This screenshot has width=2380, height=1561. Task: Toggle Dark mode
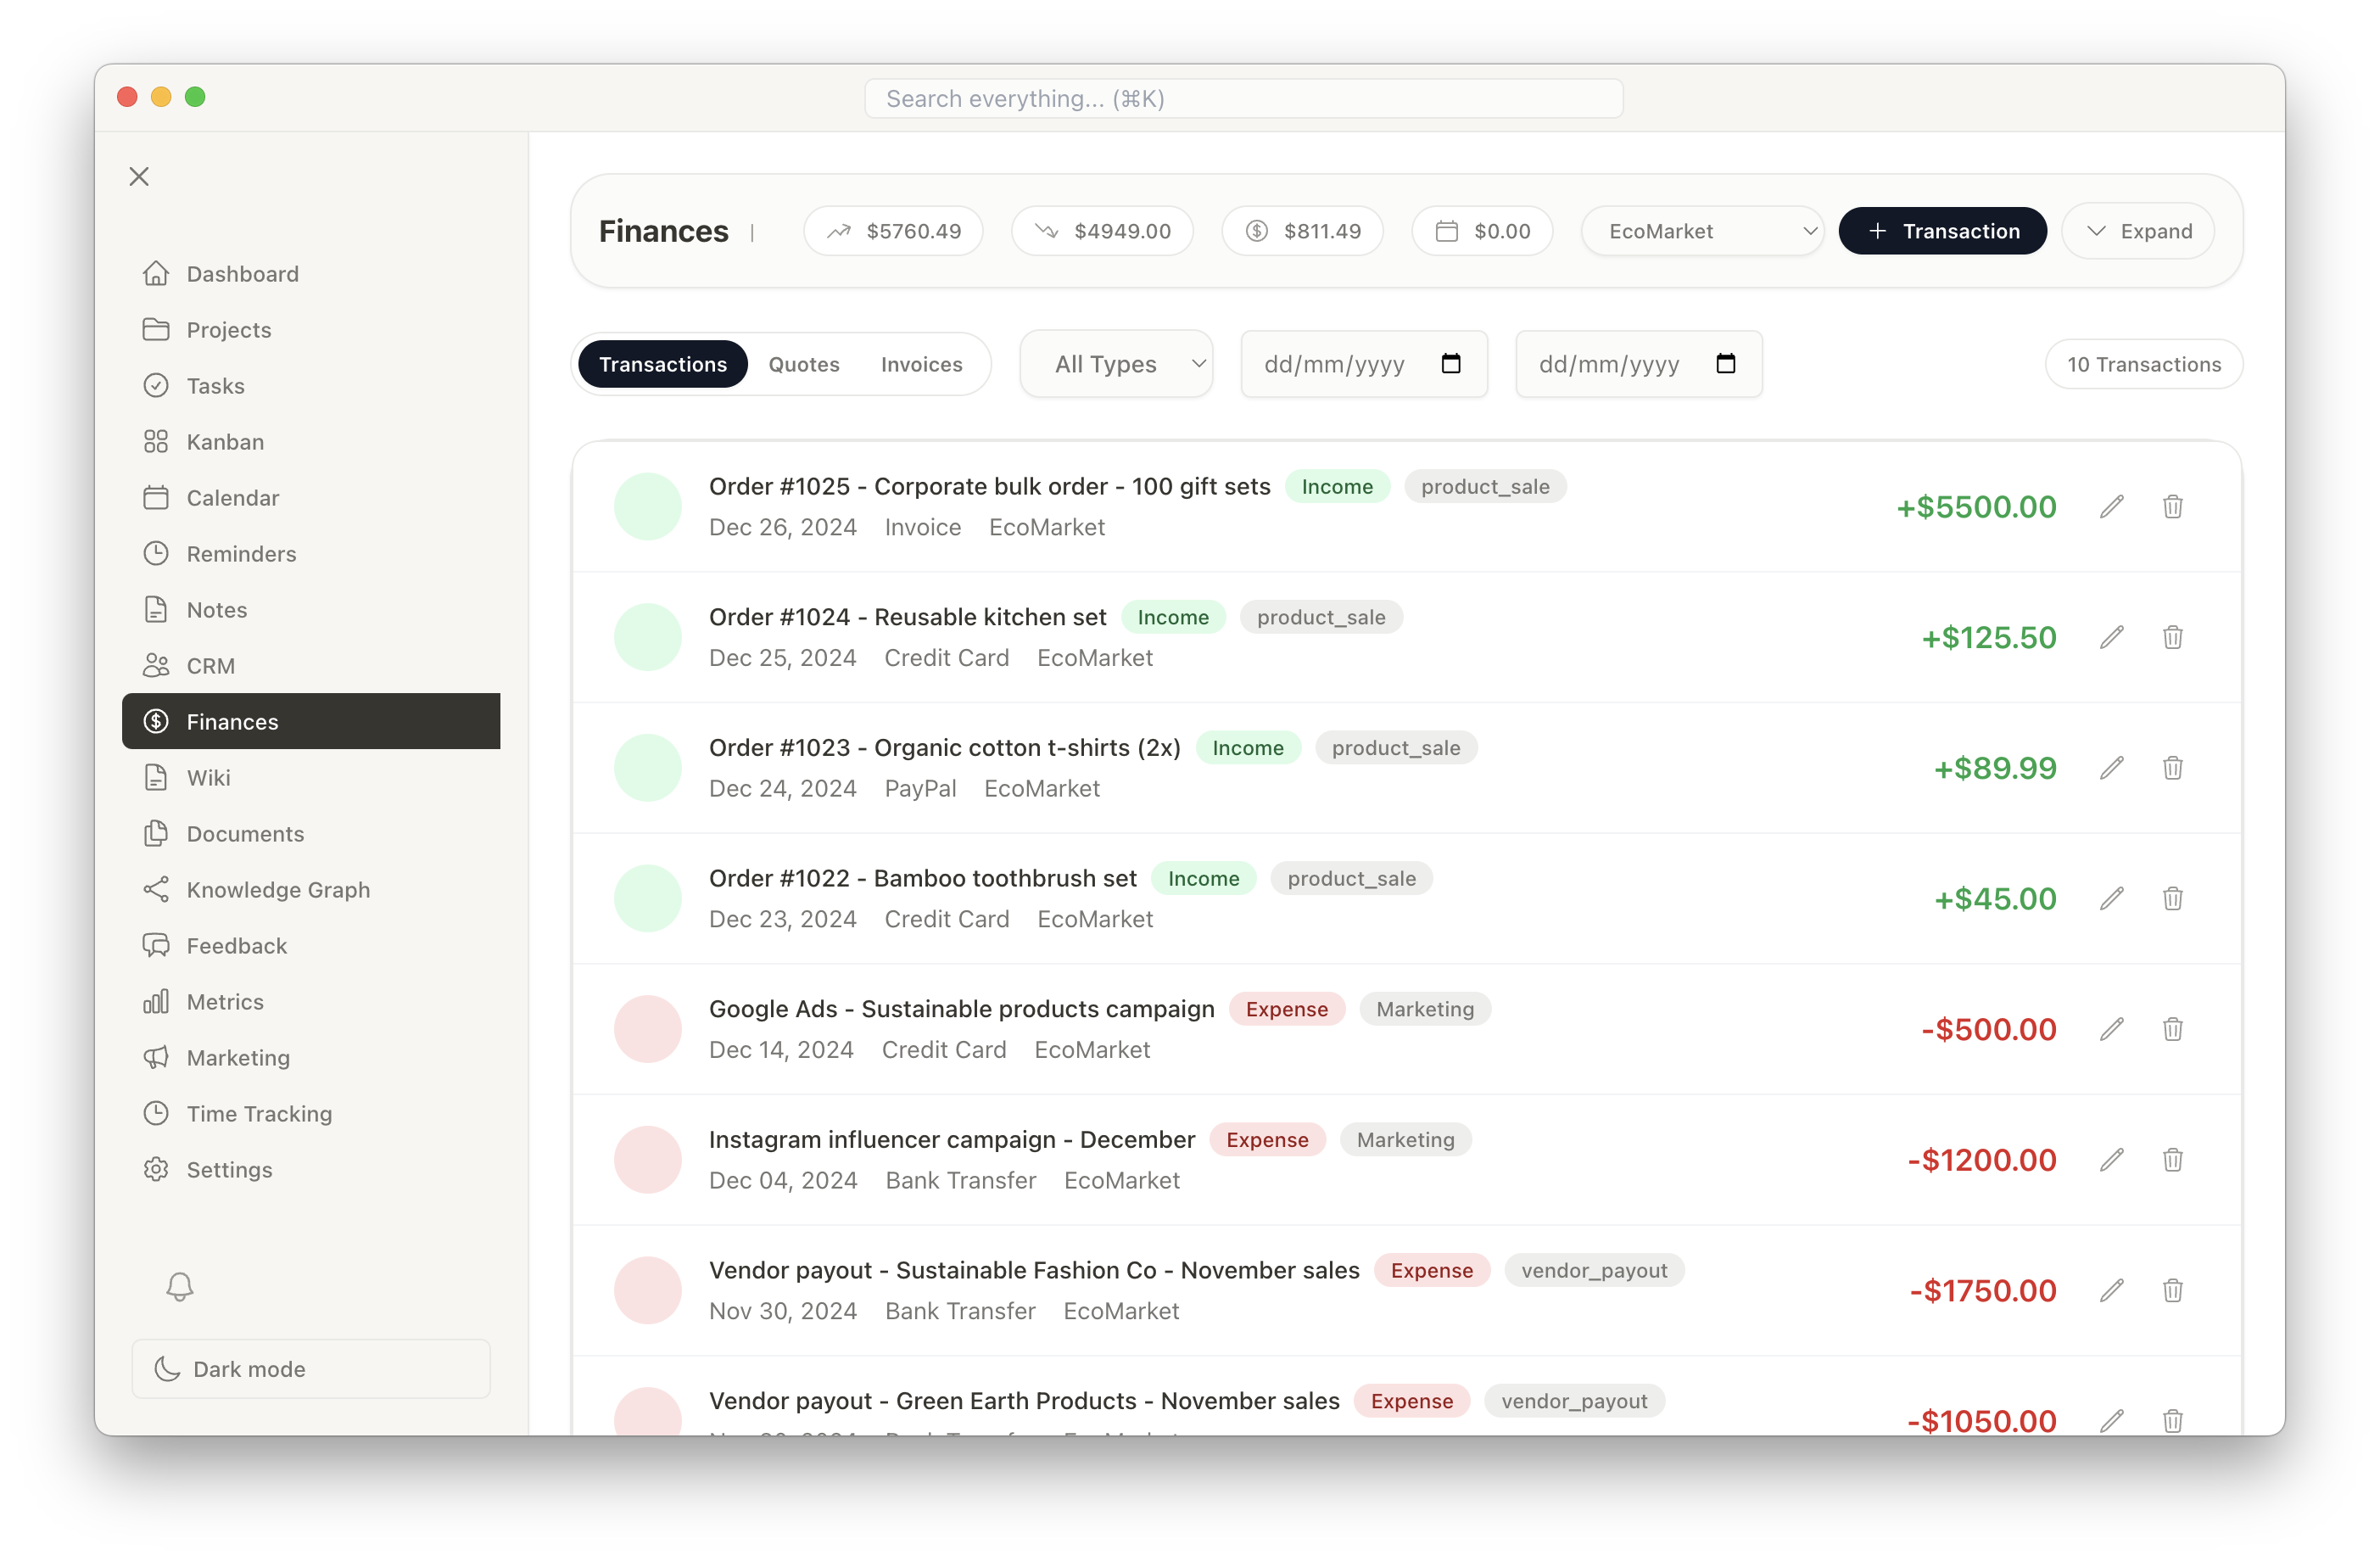tap(311, 1369)
